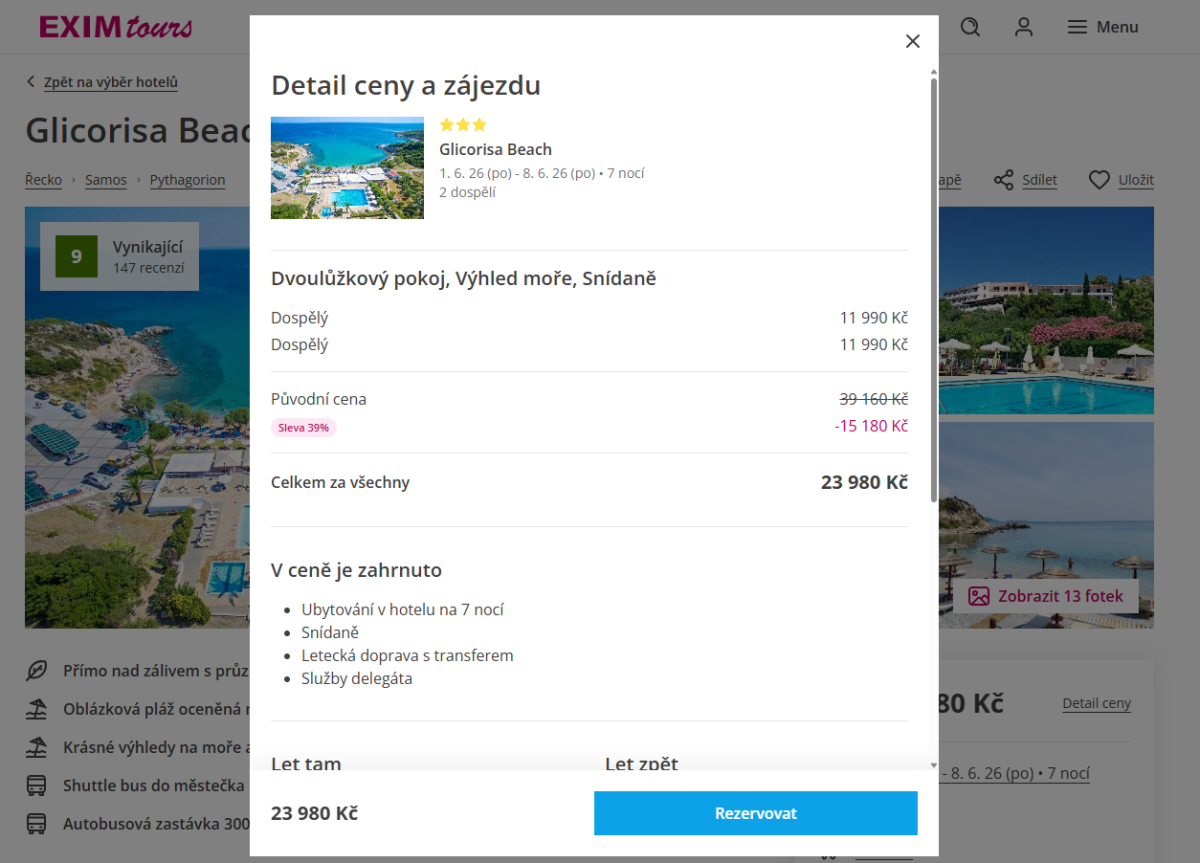Click the Sleva 39% discount badge
This screenshot has height=863, width=1200.
point(304,428)
